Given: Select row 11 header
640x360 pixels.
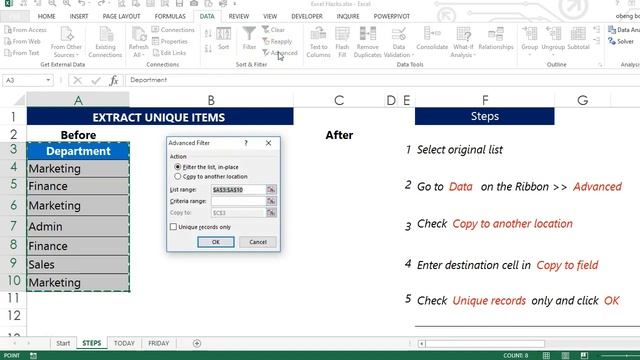Looking at the screenshot, I should point(13,298).
